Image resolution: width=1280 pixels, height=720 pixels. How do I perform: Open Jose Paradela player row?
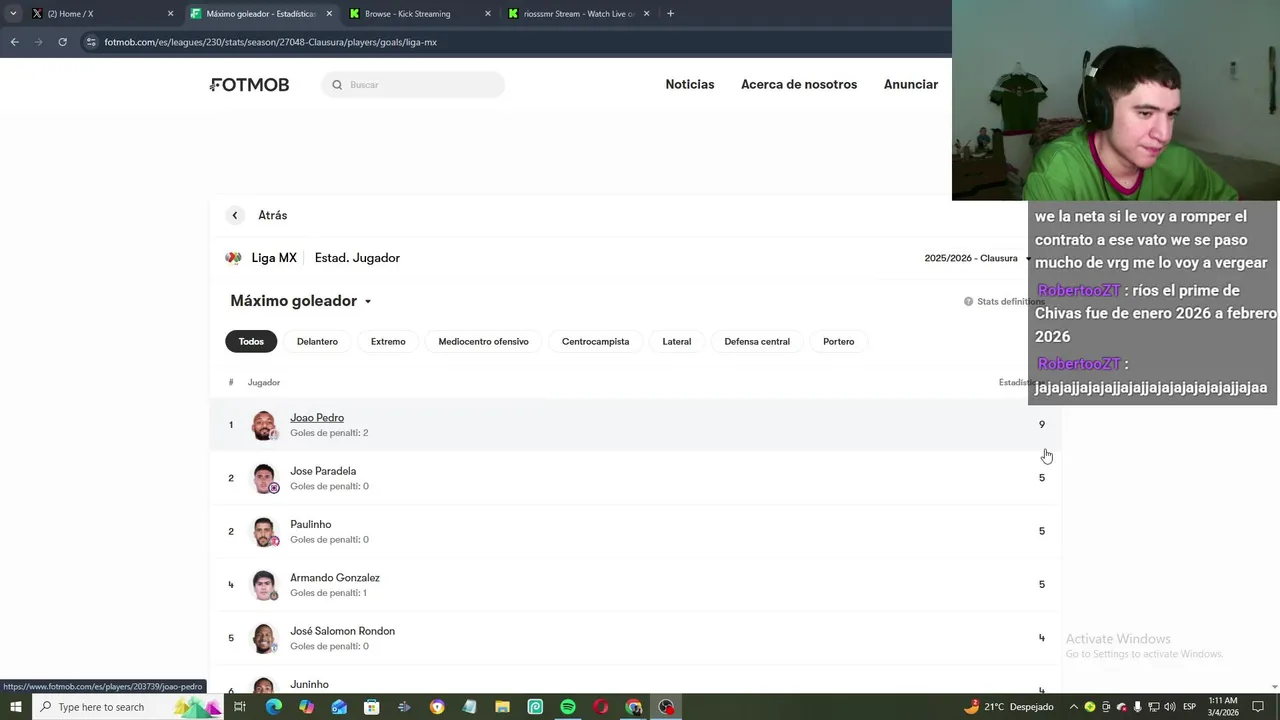(636, 478)
